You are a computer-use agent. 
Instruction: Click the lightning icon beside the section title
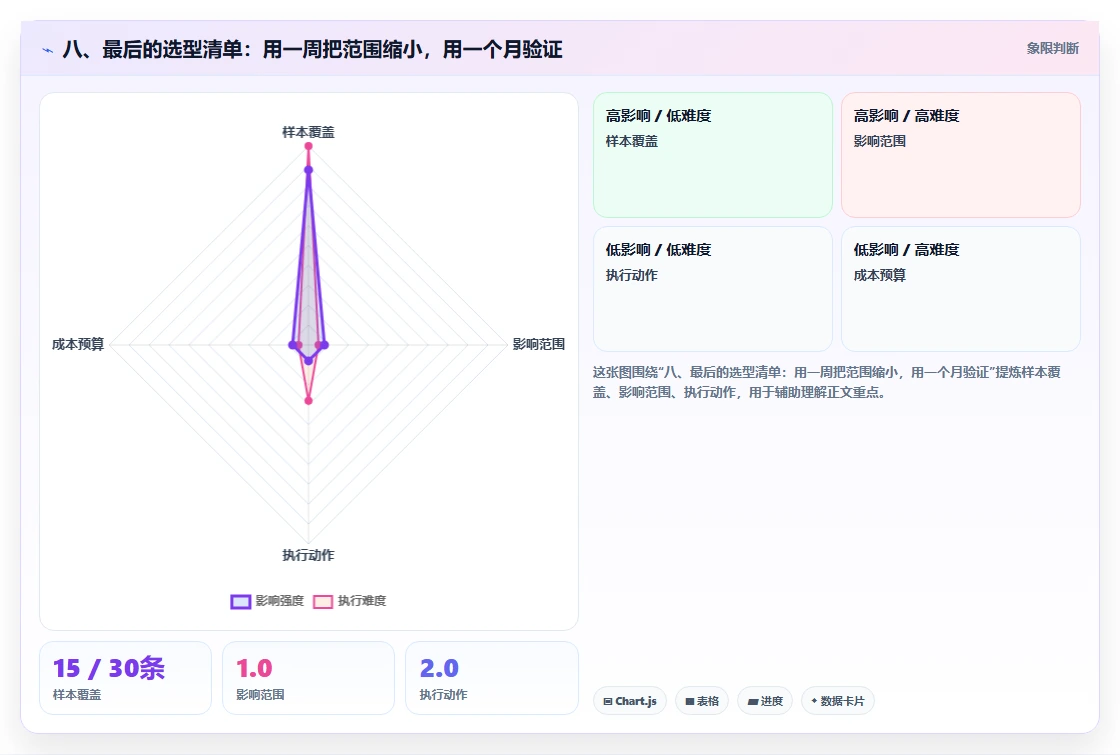(47, 50)
